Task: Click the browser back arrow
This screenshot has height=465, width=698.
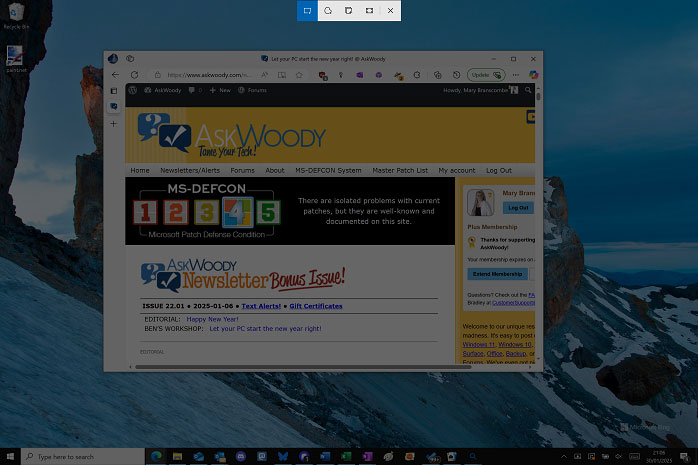Action: coord(115,75)
